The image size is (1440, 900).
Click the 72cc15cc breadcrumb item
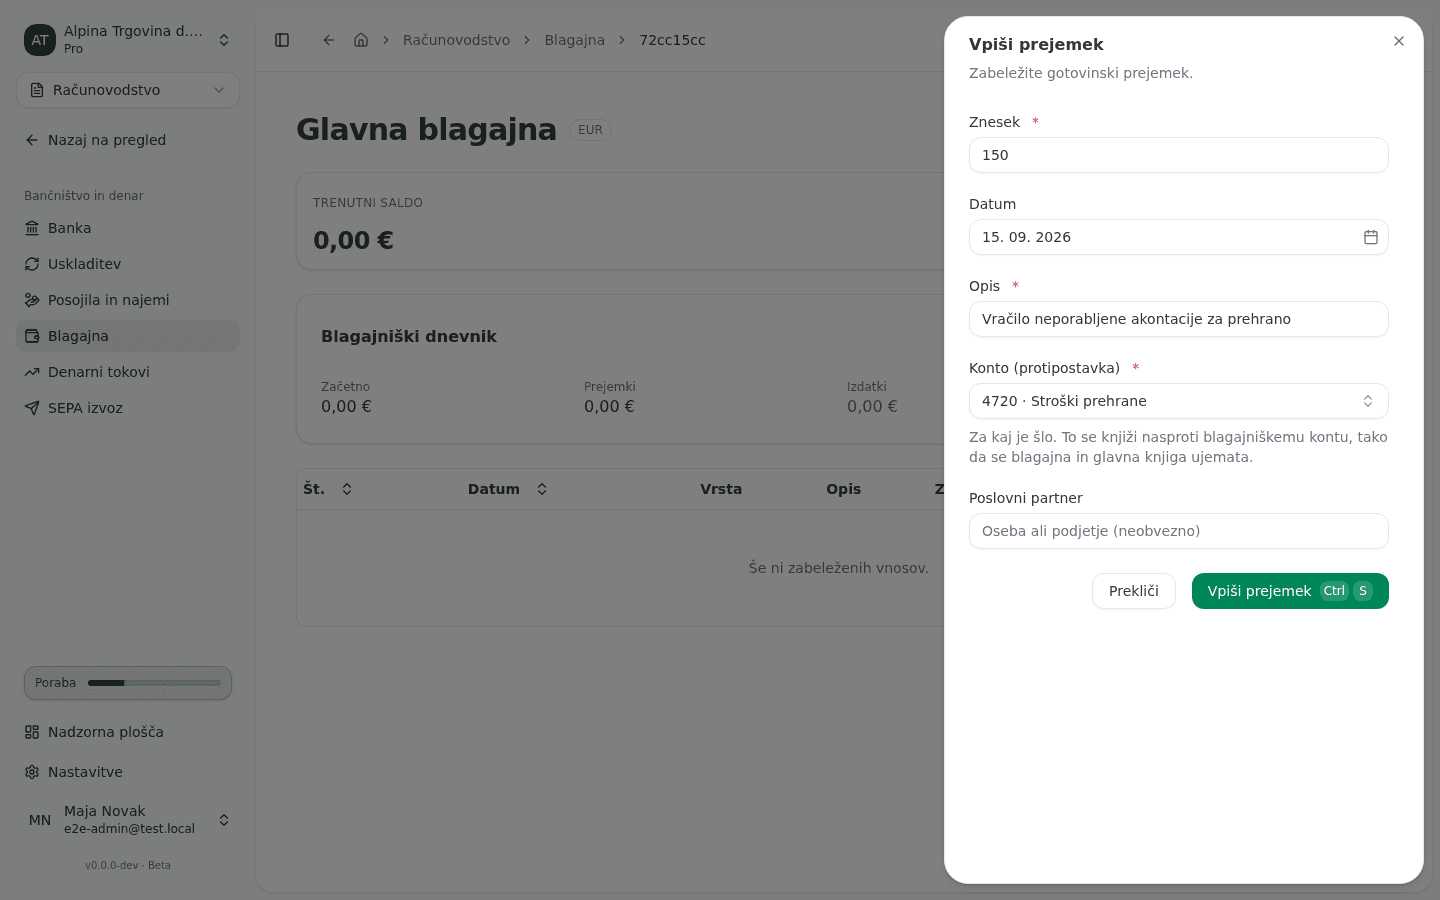(672, 40)
